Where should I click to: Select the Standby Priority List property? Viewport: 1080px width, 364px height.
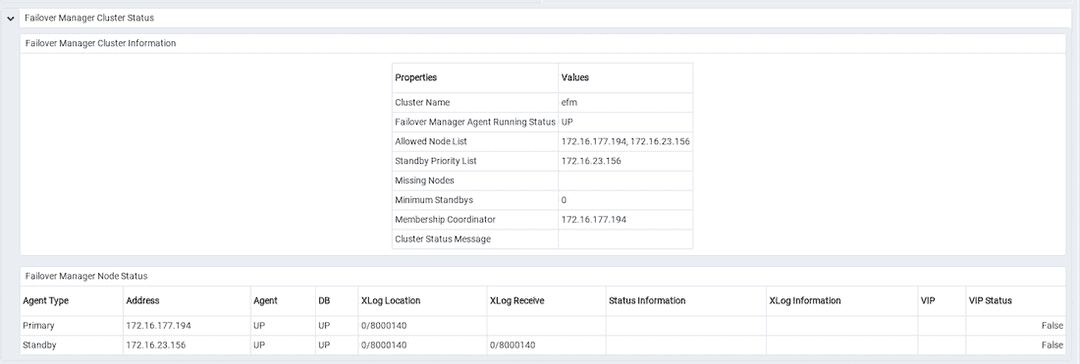pyautogui.click(x=475, y=161)
